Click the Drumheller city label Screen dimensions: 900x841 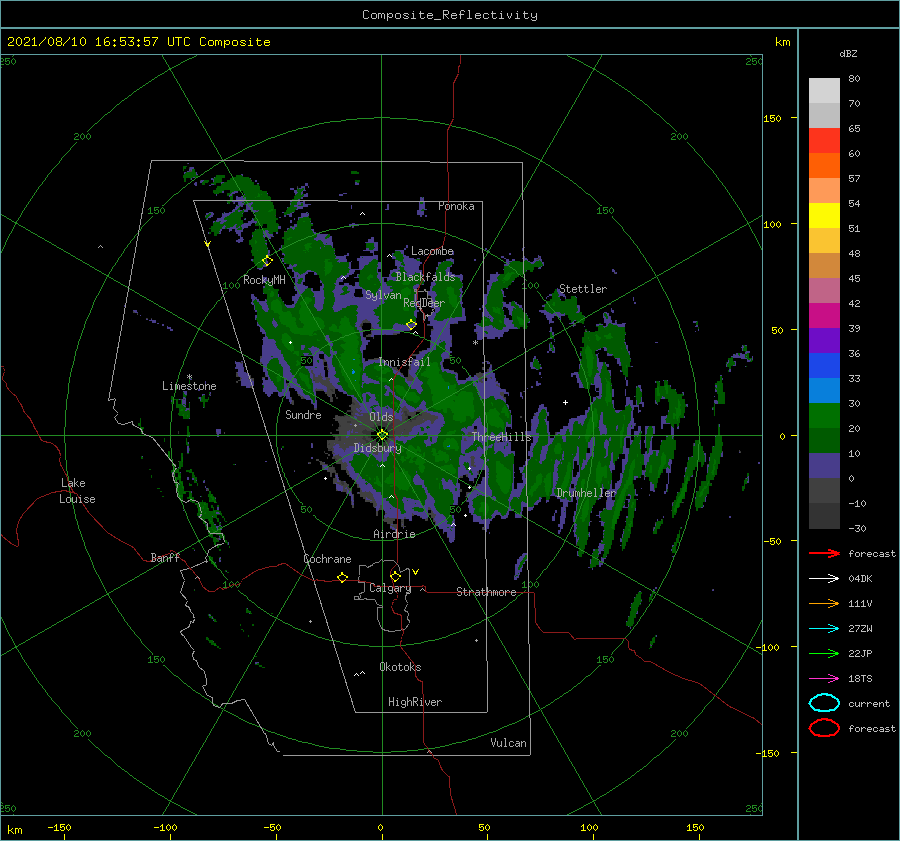(x=586, y=493)
